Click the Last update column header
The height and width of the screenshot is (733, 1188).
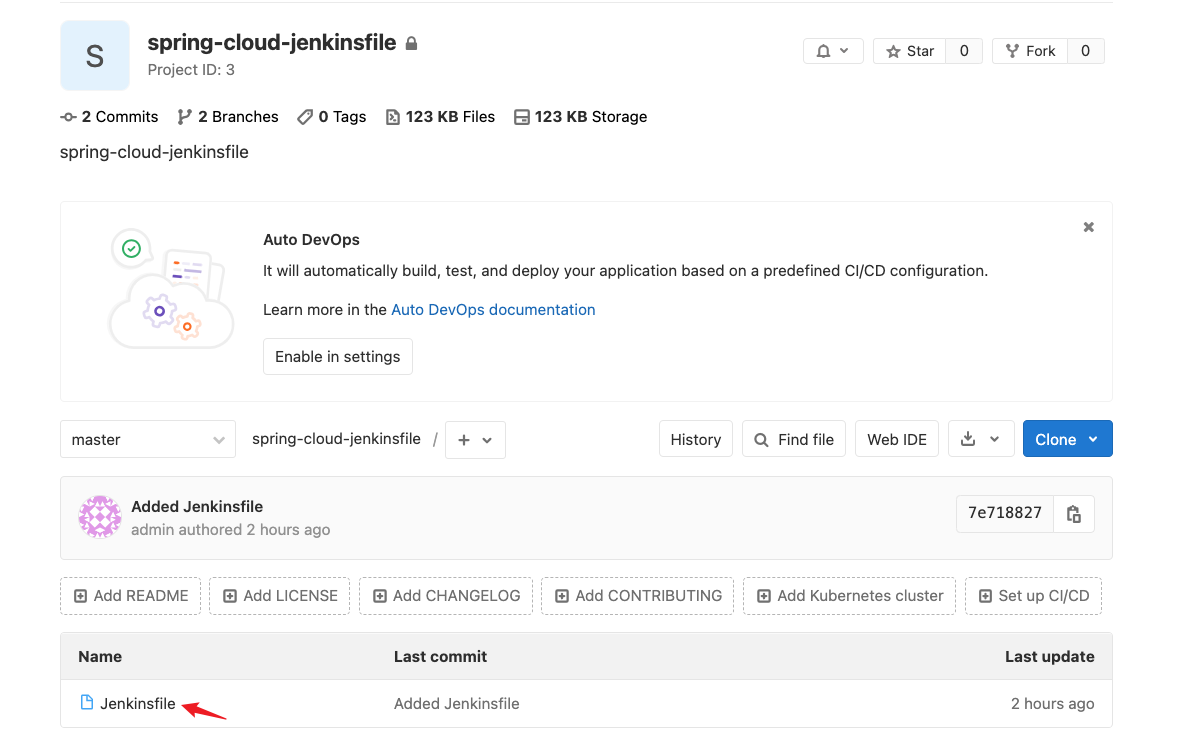point(1049,656)
